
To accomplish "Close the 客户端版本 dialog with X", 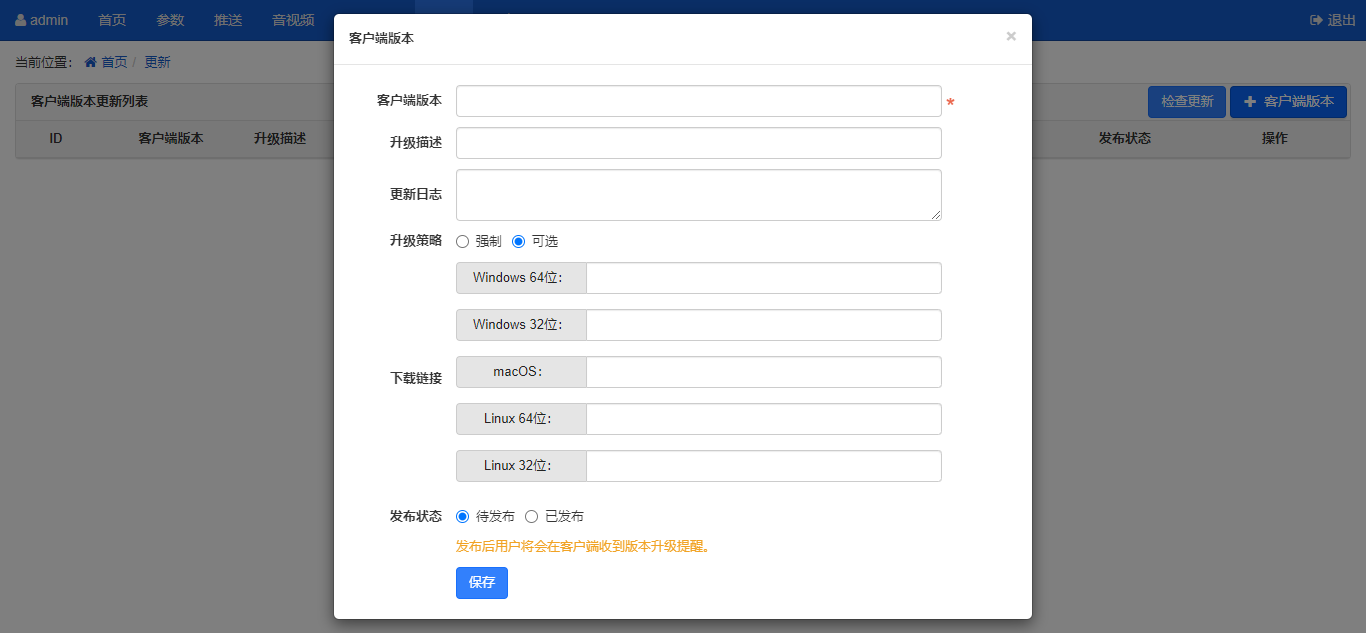I will click(x=1010, y=37).
